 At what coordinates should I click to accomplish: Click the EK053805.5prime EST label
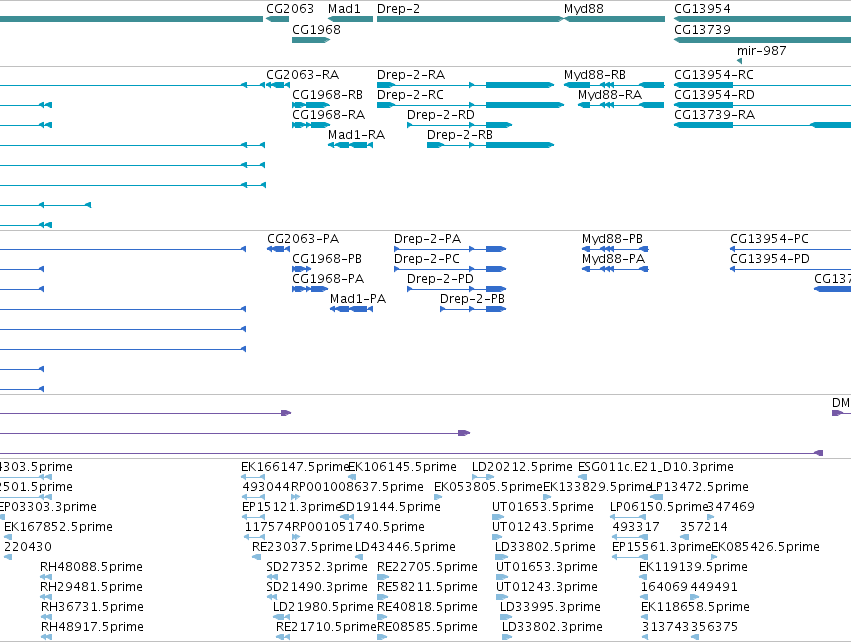coord(488,487)
